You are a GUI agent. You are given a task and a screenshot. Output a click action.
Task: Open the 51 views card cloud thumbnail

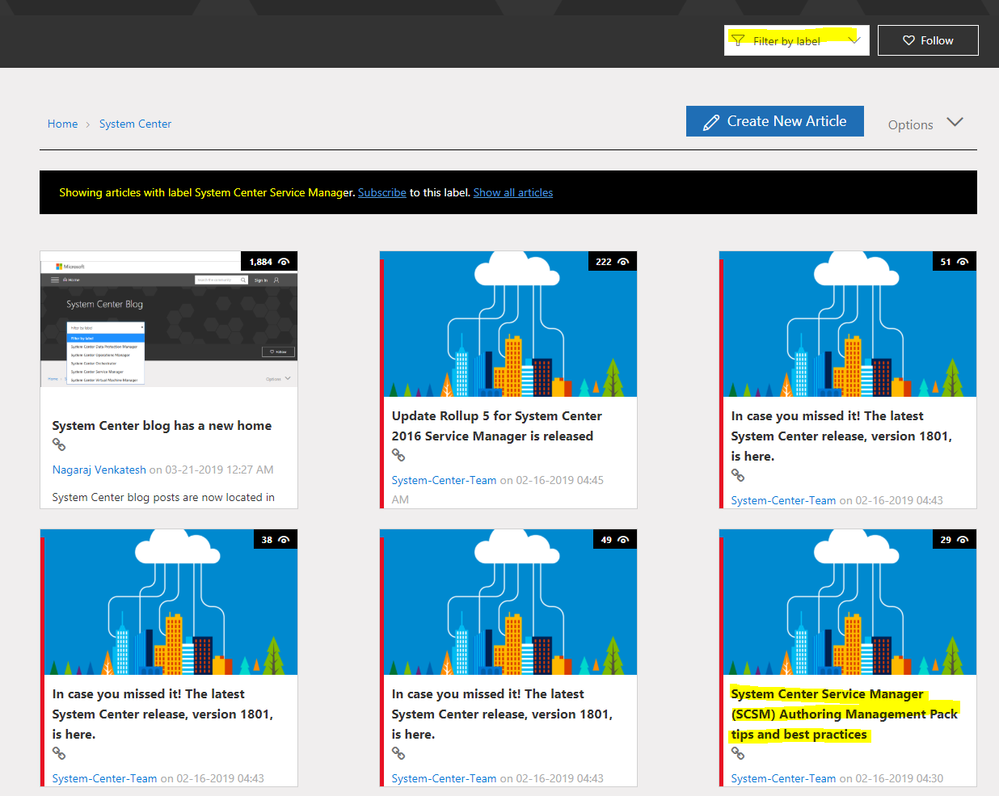click(x=849, y=324)
